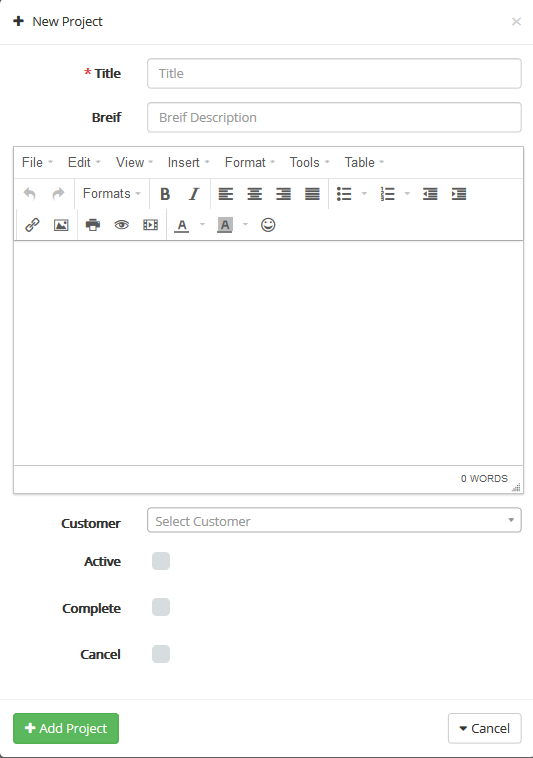Open numbered list style arrow
This screenshot has width=533, height=758.
point(407,194)
